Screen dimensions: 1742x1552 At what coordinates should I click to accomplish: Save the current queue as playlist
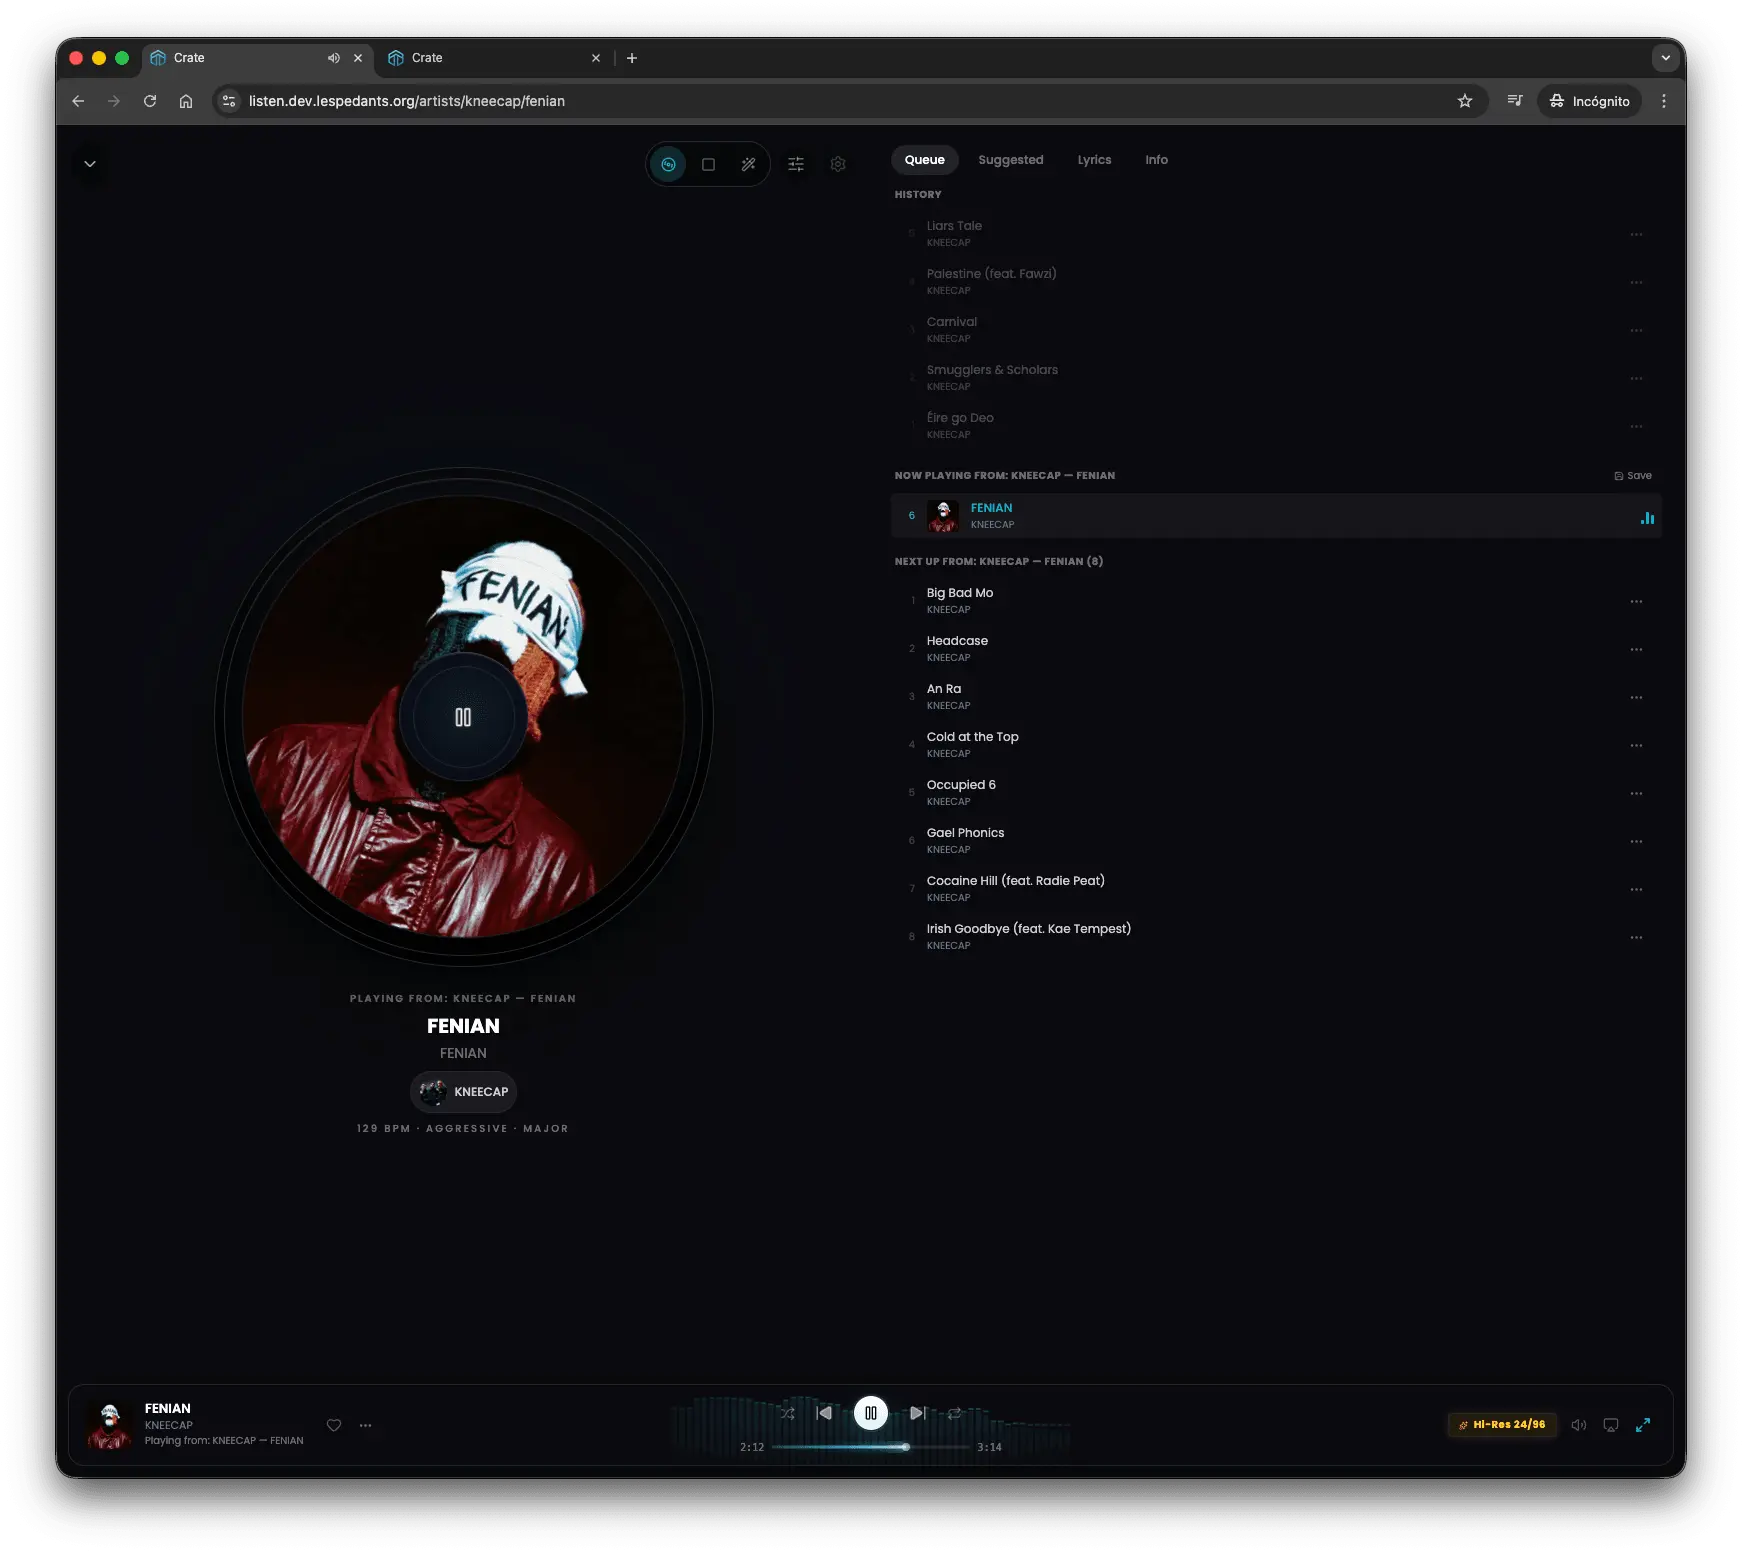[x=1633, y=476]
